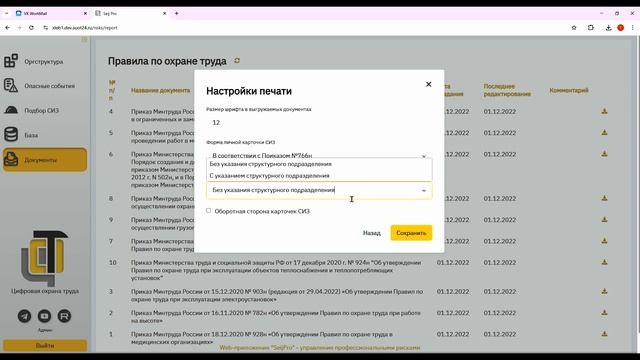The width and height of the screenshot is (640, 360).
Task: Open browser downloads icon
Action: [x=608, y=28]
